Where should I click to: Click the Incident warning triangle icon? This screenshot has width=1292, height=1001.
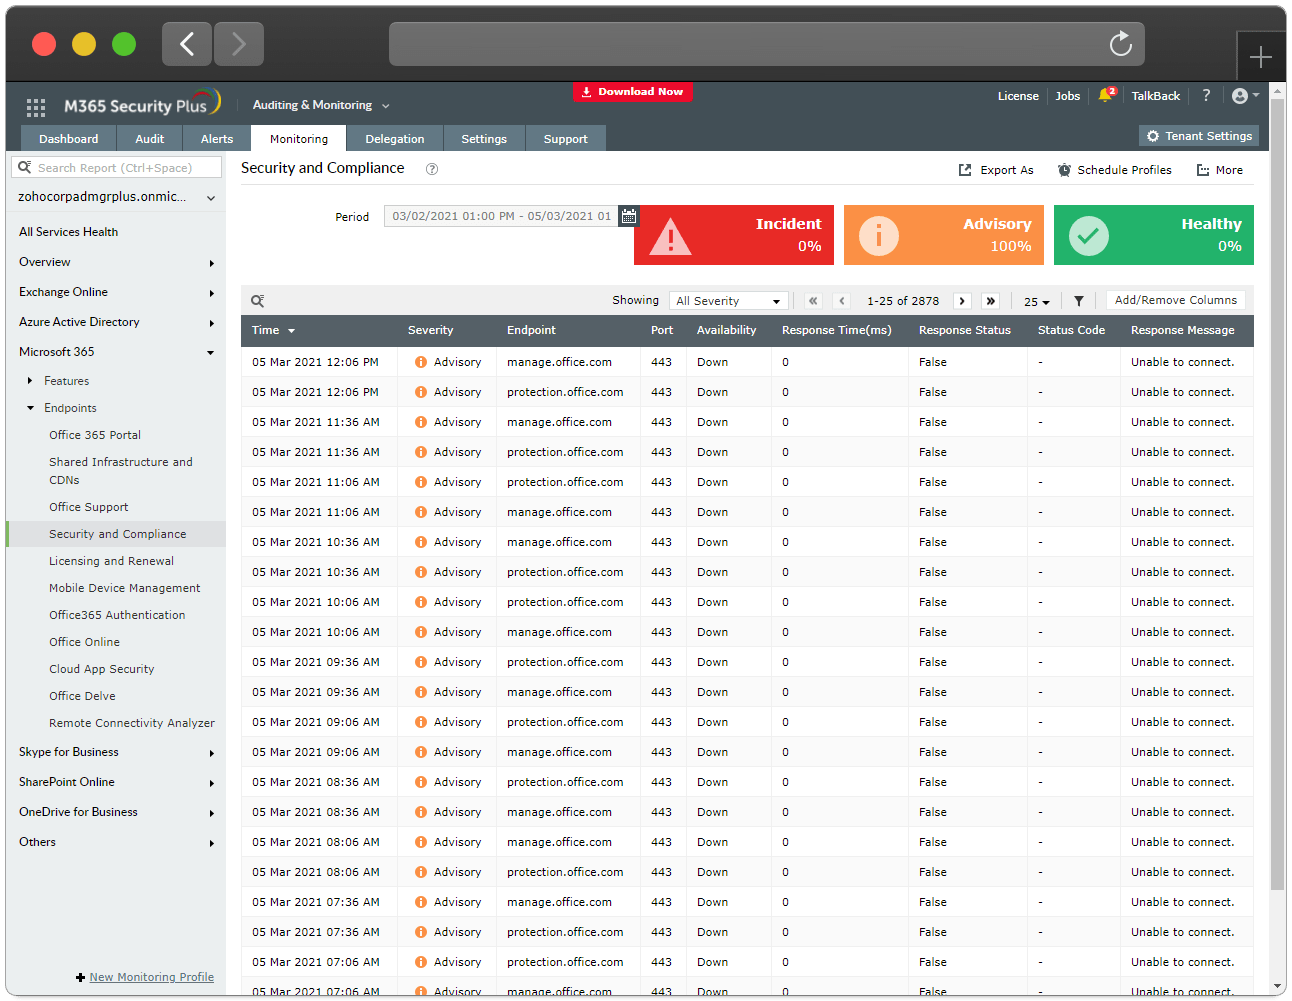(670, 237)
